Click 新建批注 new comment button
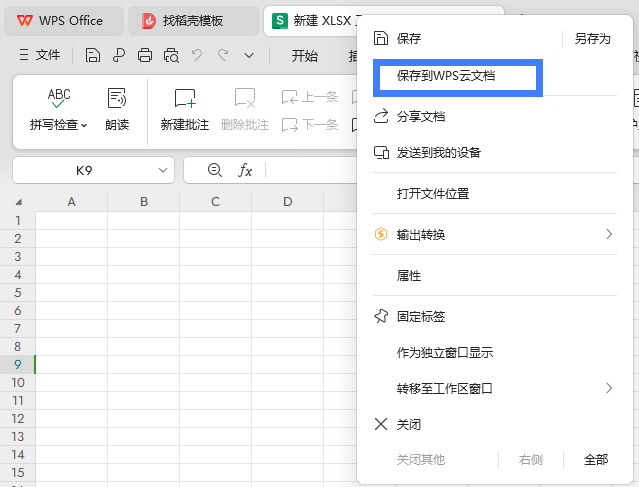Viewport: 639px width, 487px height. (x=185, y=110)
